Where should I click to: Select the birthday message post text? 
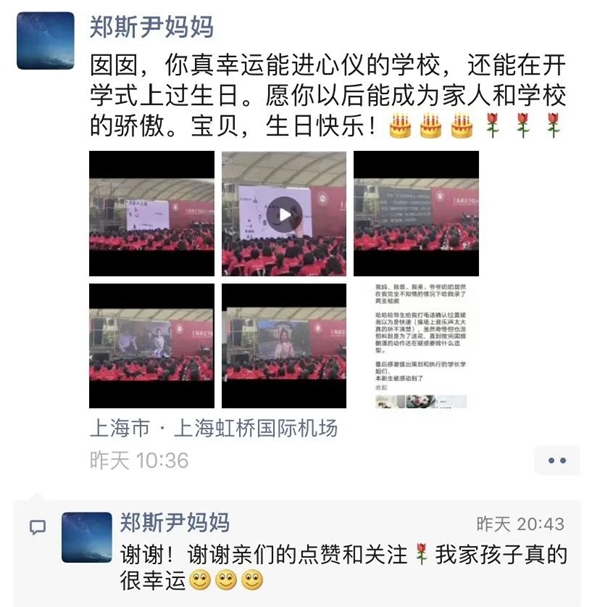327,96
